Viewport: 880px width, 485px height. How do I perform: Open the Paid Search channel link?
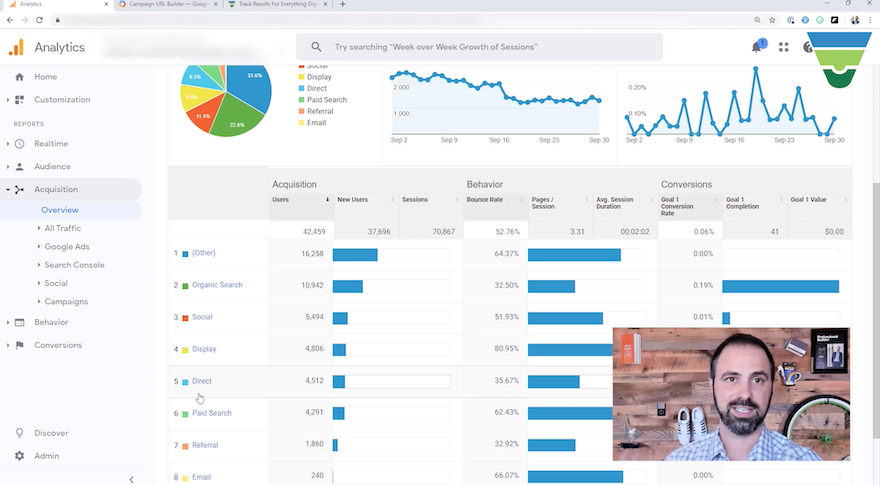(212, 413)
